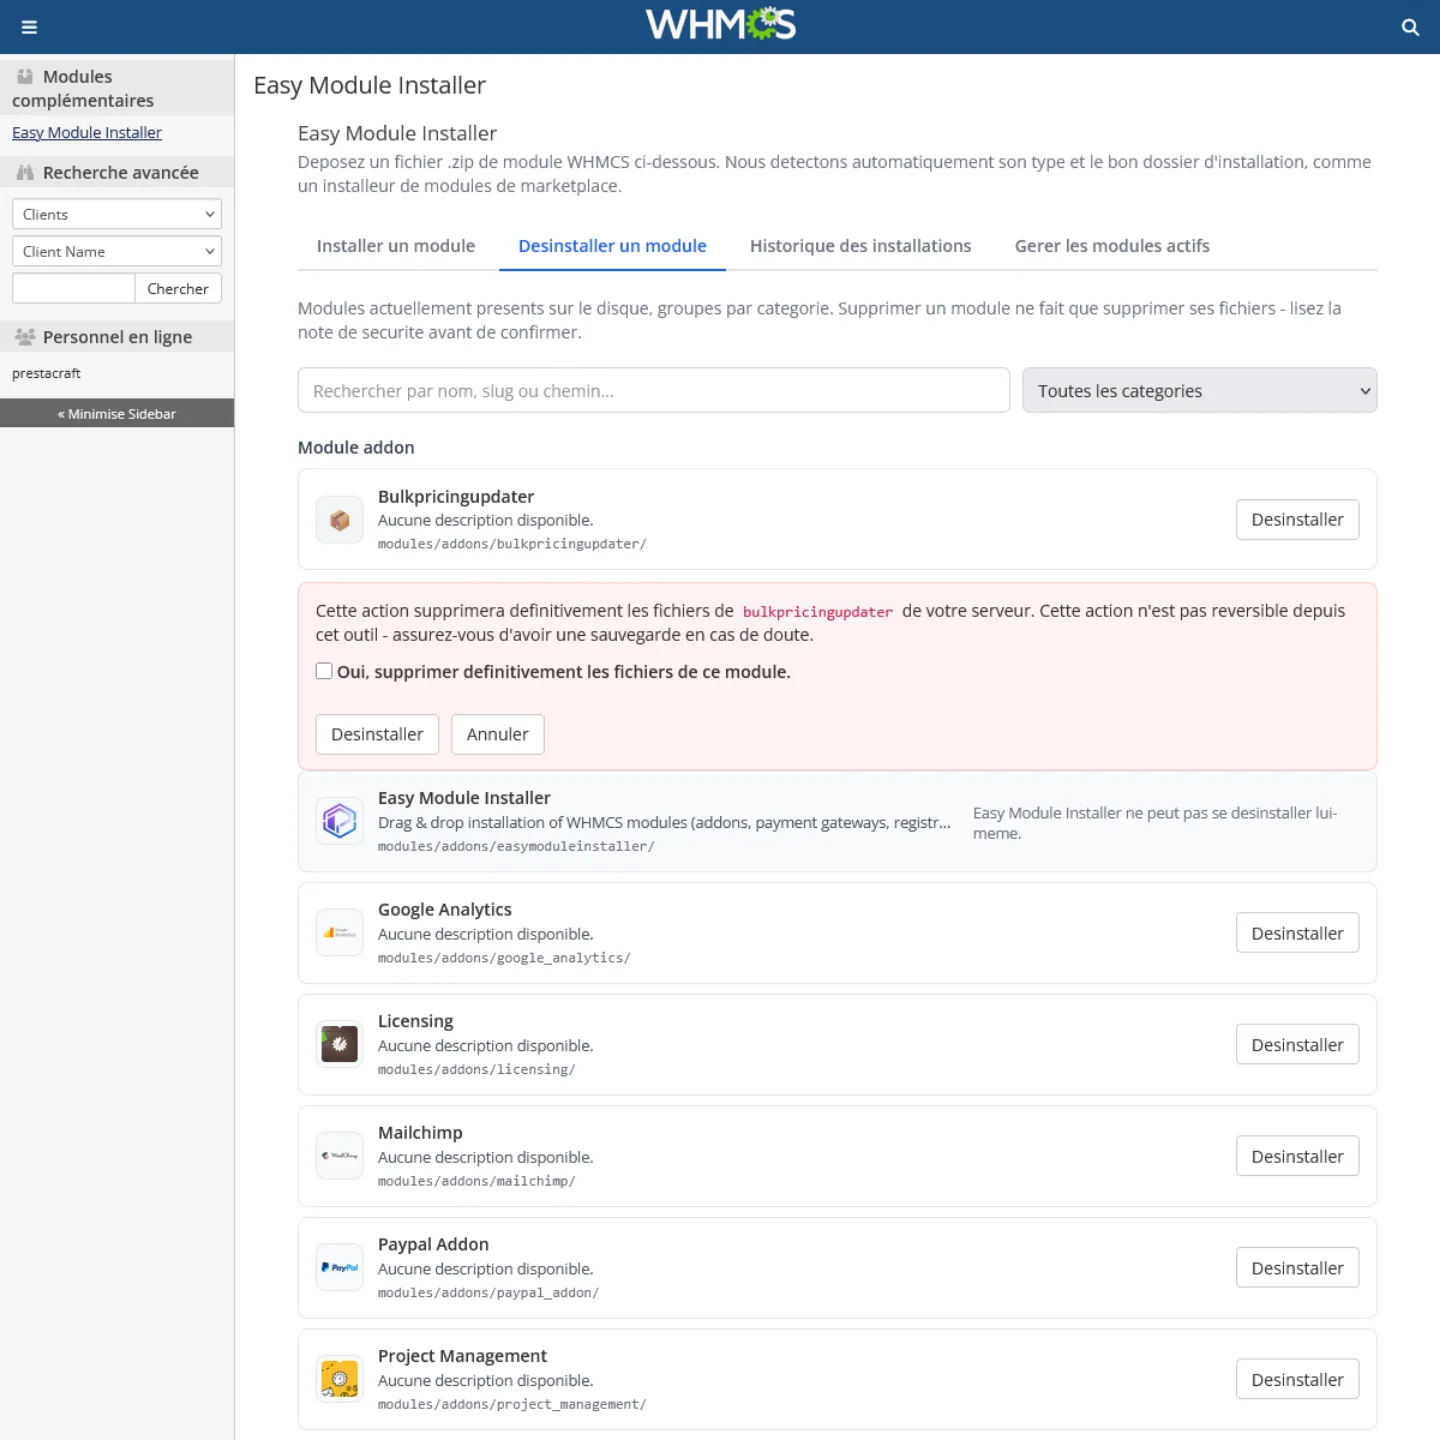Click the Modules complémentaires sidebar icon
The image size is (1440, 1440).
[x=25, y=76]
